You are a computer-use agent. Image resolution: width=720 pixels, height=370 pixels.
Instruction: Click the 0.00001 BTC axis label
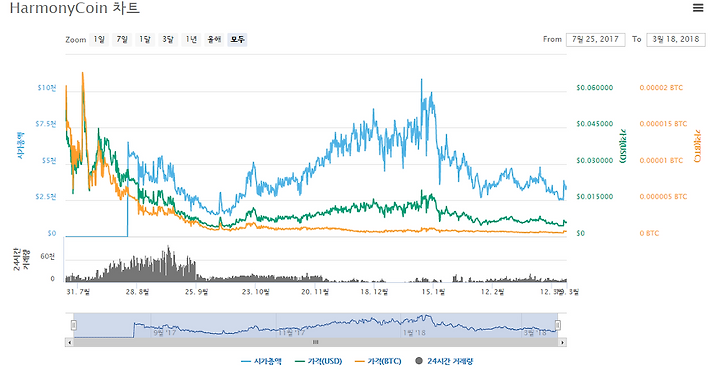pos(661,161)
